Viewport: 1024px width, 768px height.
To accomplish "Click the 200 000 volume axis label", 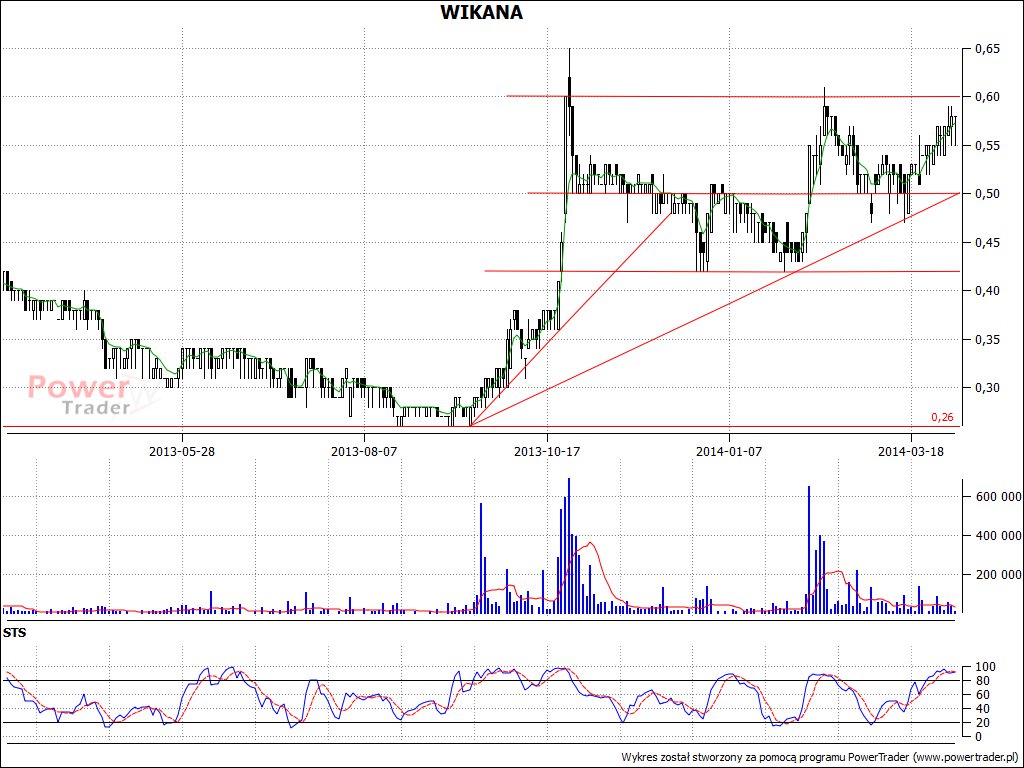I will 997,575.
